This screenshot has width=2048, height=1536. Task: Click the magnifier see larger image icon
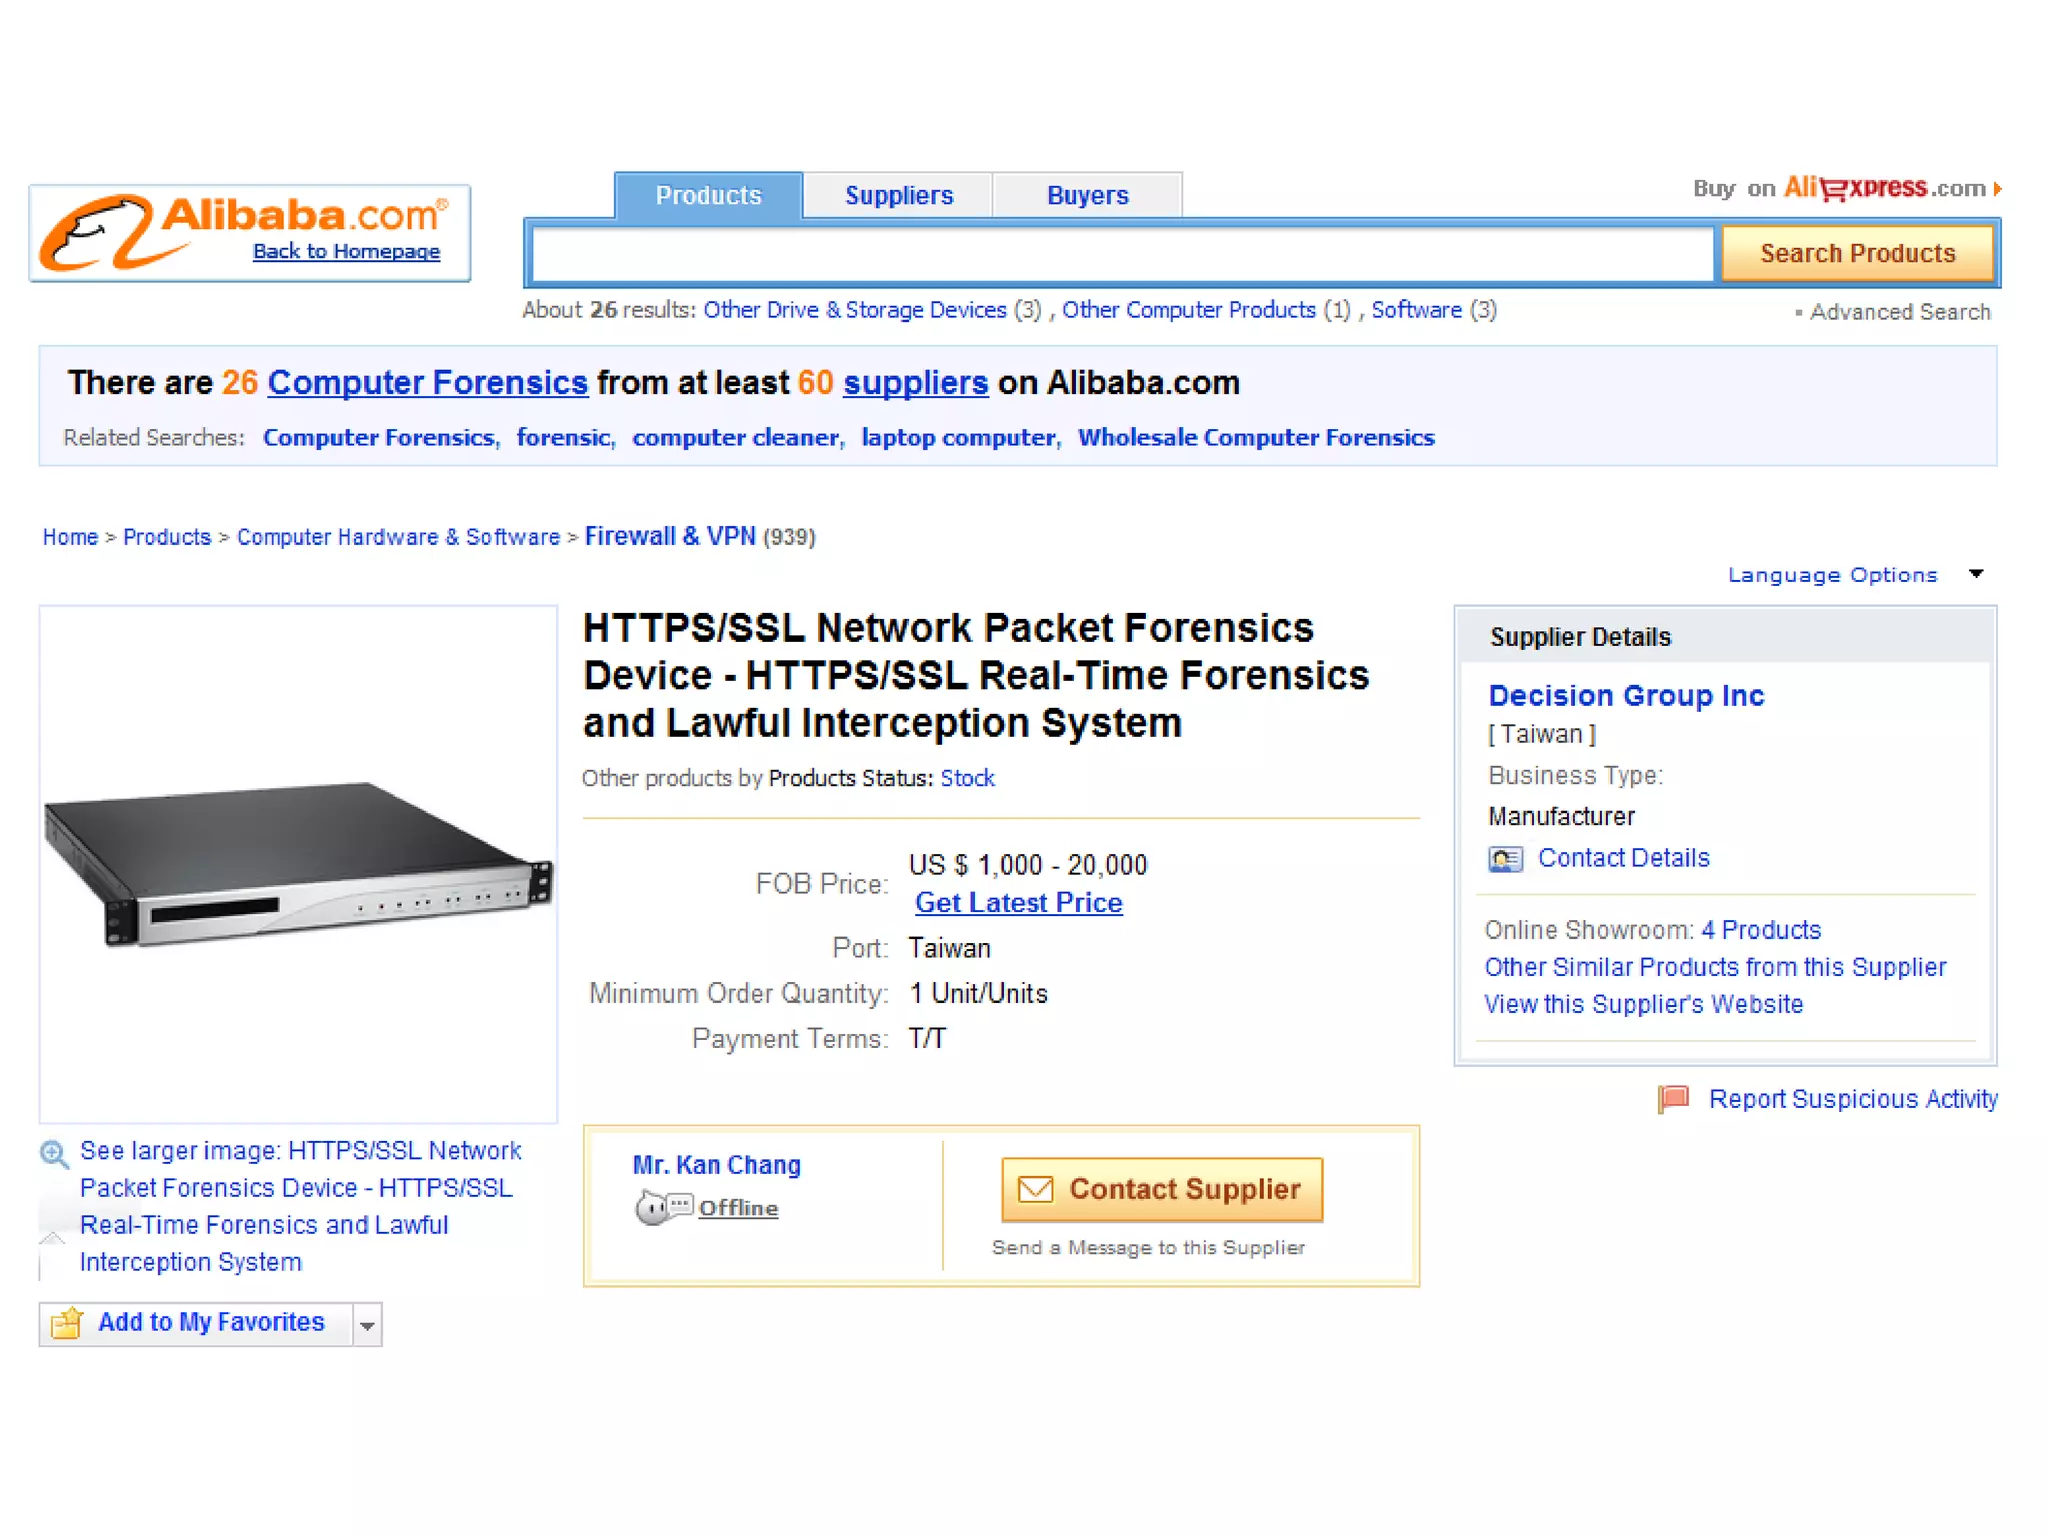[x=54, y=1154]
